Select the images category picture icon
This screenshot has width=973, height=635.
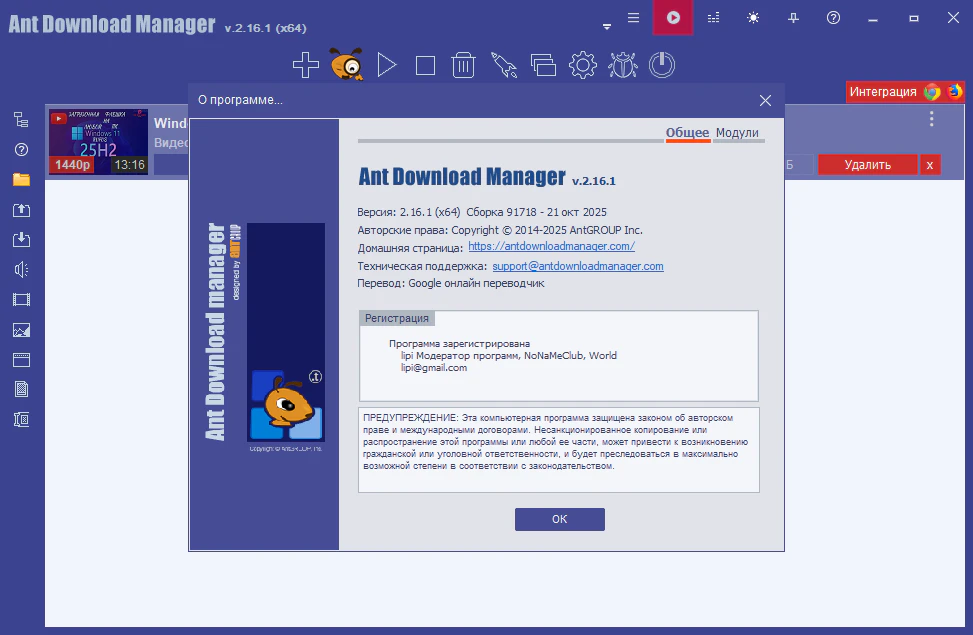(21, 329)
